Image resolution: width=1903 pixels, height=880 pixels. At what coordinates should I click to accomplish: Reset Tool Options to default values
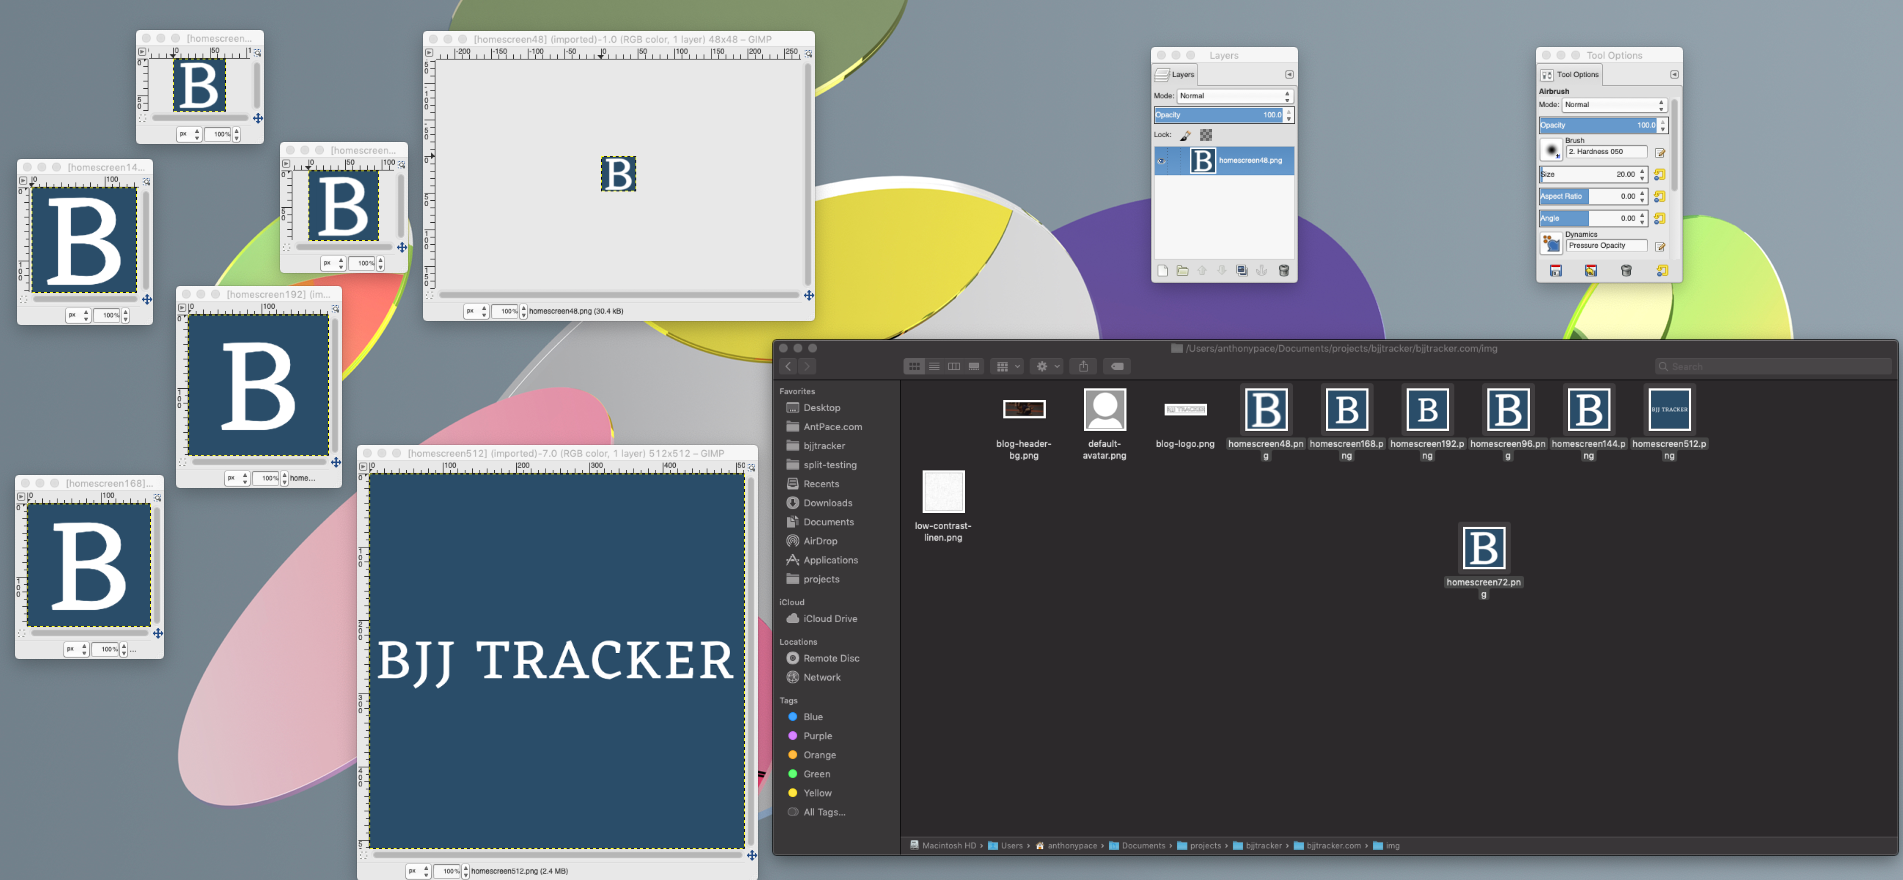point(1662,271)
